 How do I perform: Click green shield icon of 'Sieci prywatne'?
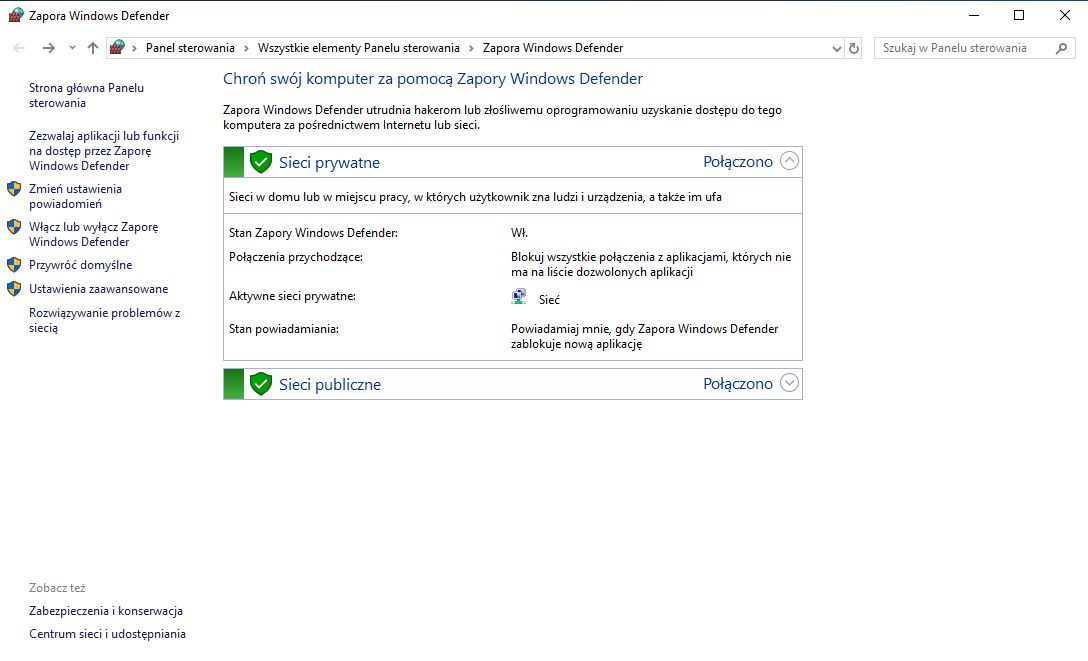point(261,162)
